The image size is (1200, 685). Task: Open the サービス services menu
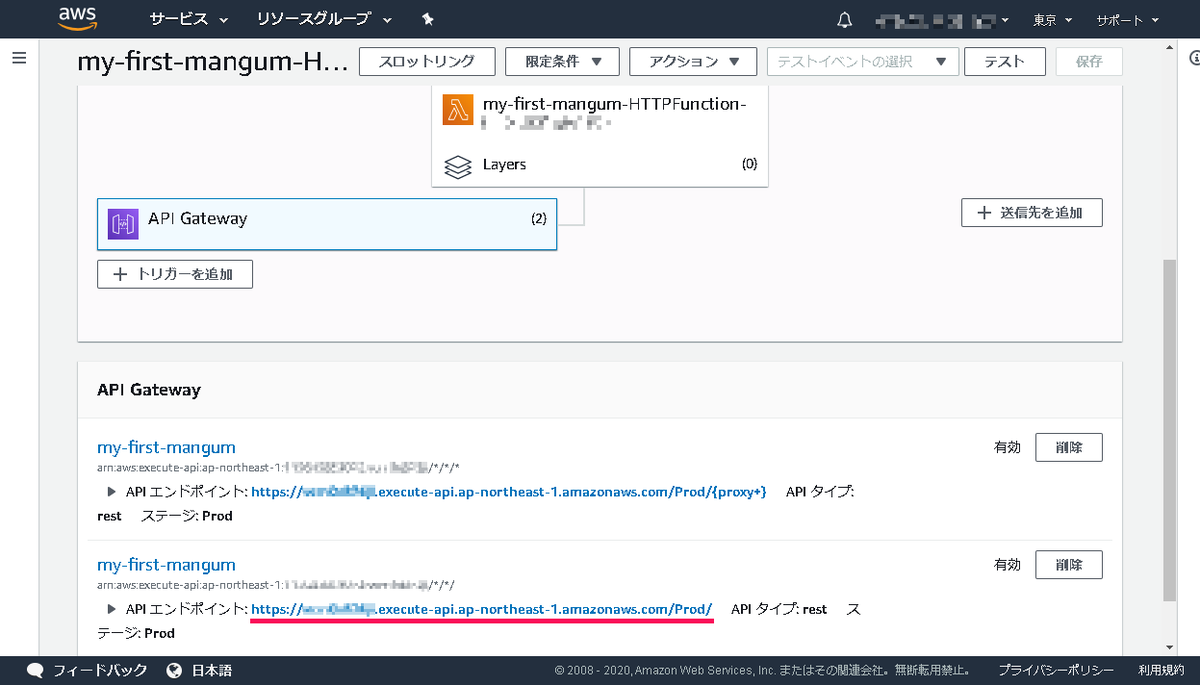pos(189,19)
